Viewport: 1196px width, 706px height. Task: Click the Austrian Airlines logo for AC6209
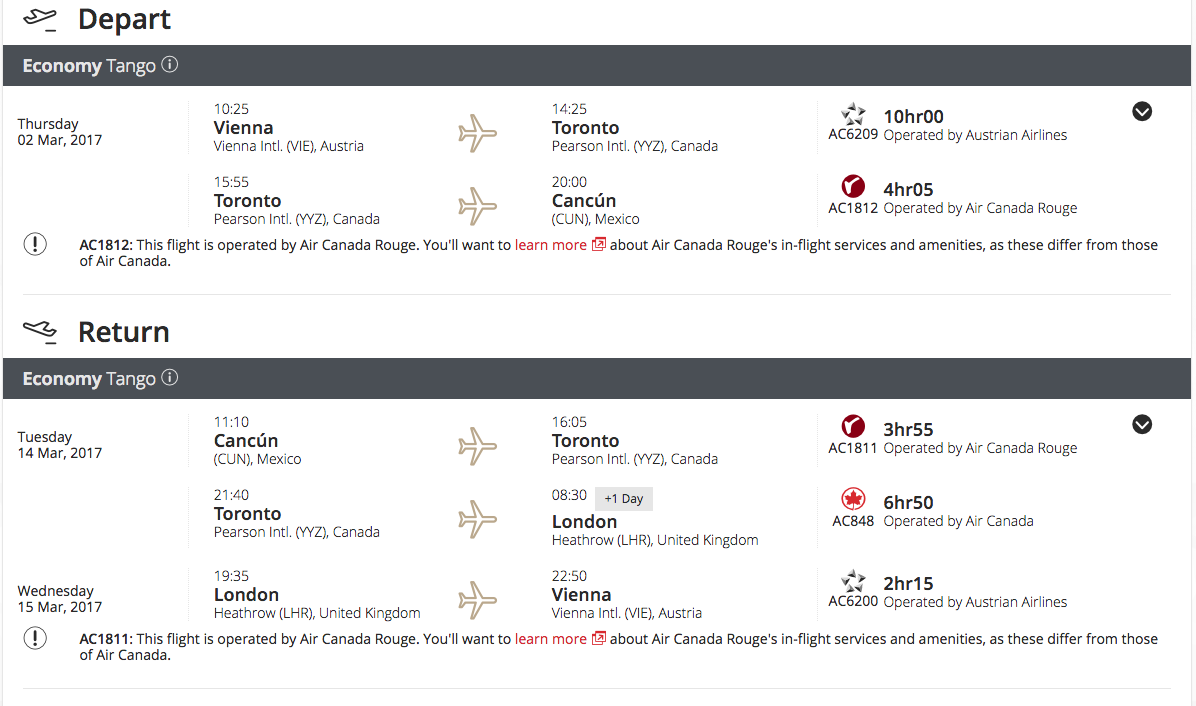pyautogui.click(x=853, y=114)
